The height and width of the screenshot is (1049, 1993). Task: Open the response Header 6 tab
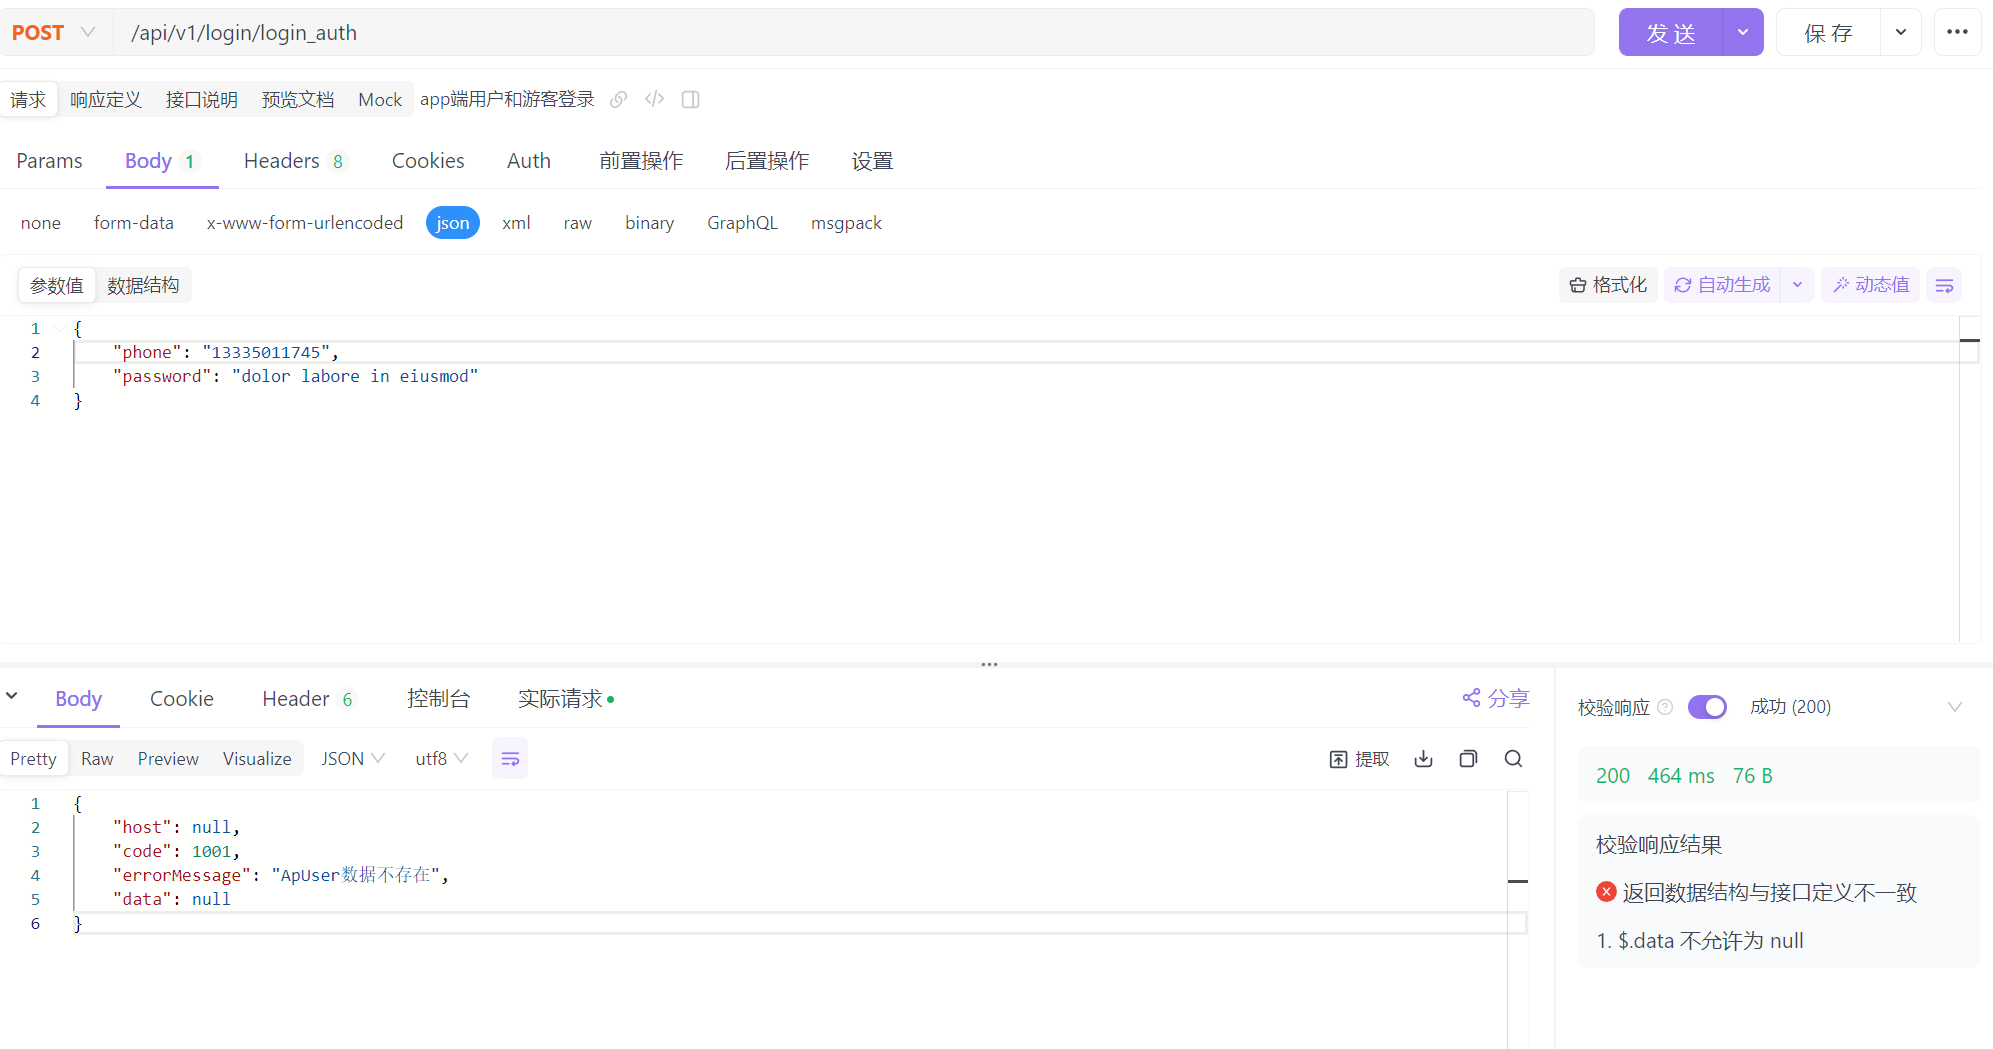coord(308,699)
